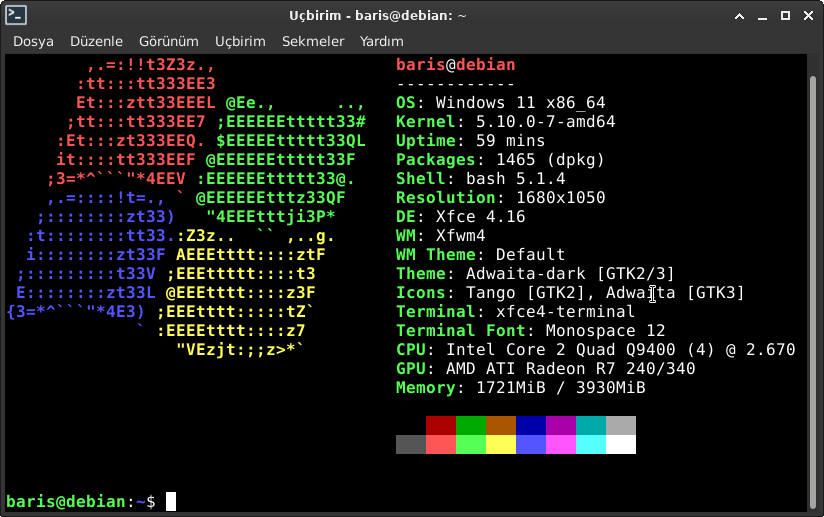
Task: Close the terminal window
Action: (x=809, y=16)
